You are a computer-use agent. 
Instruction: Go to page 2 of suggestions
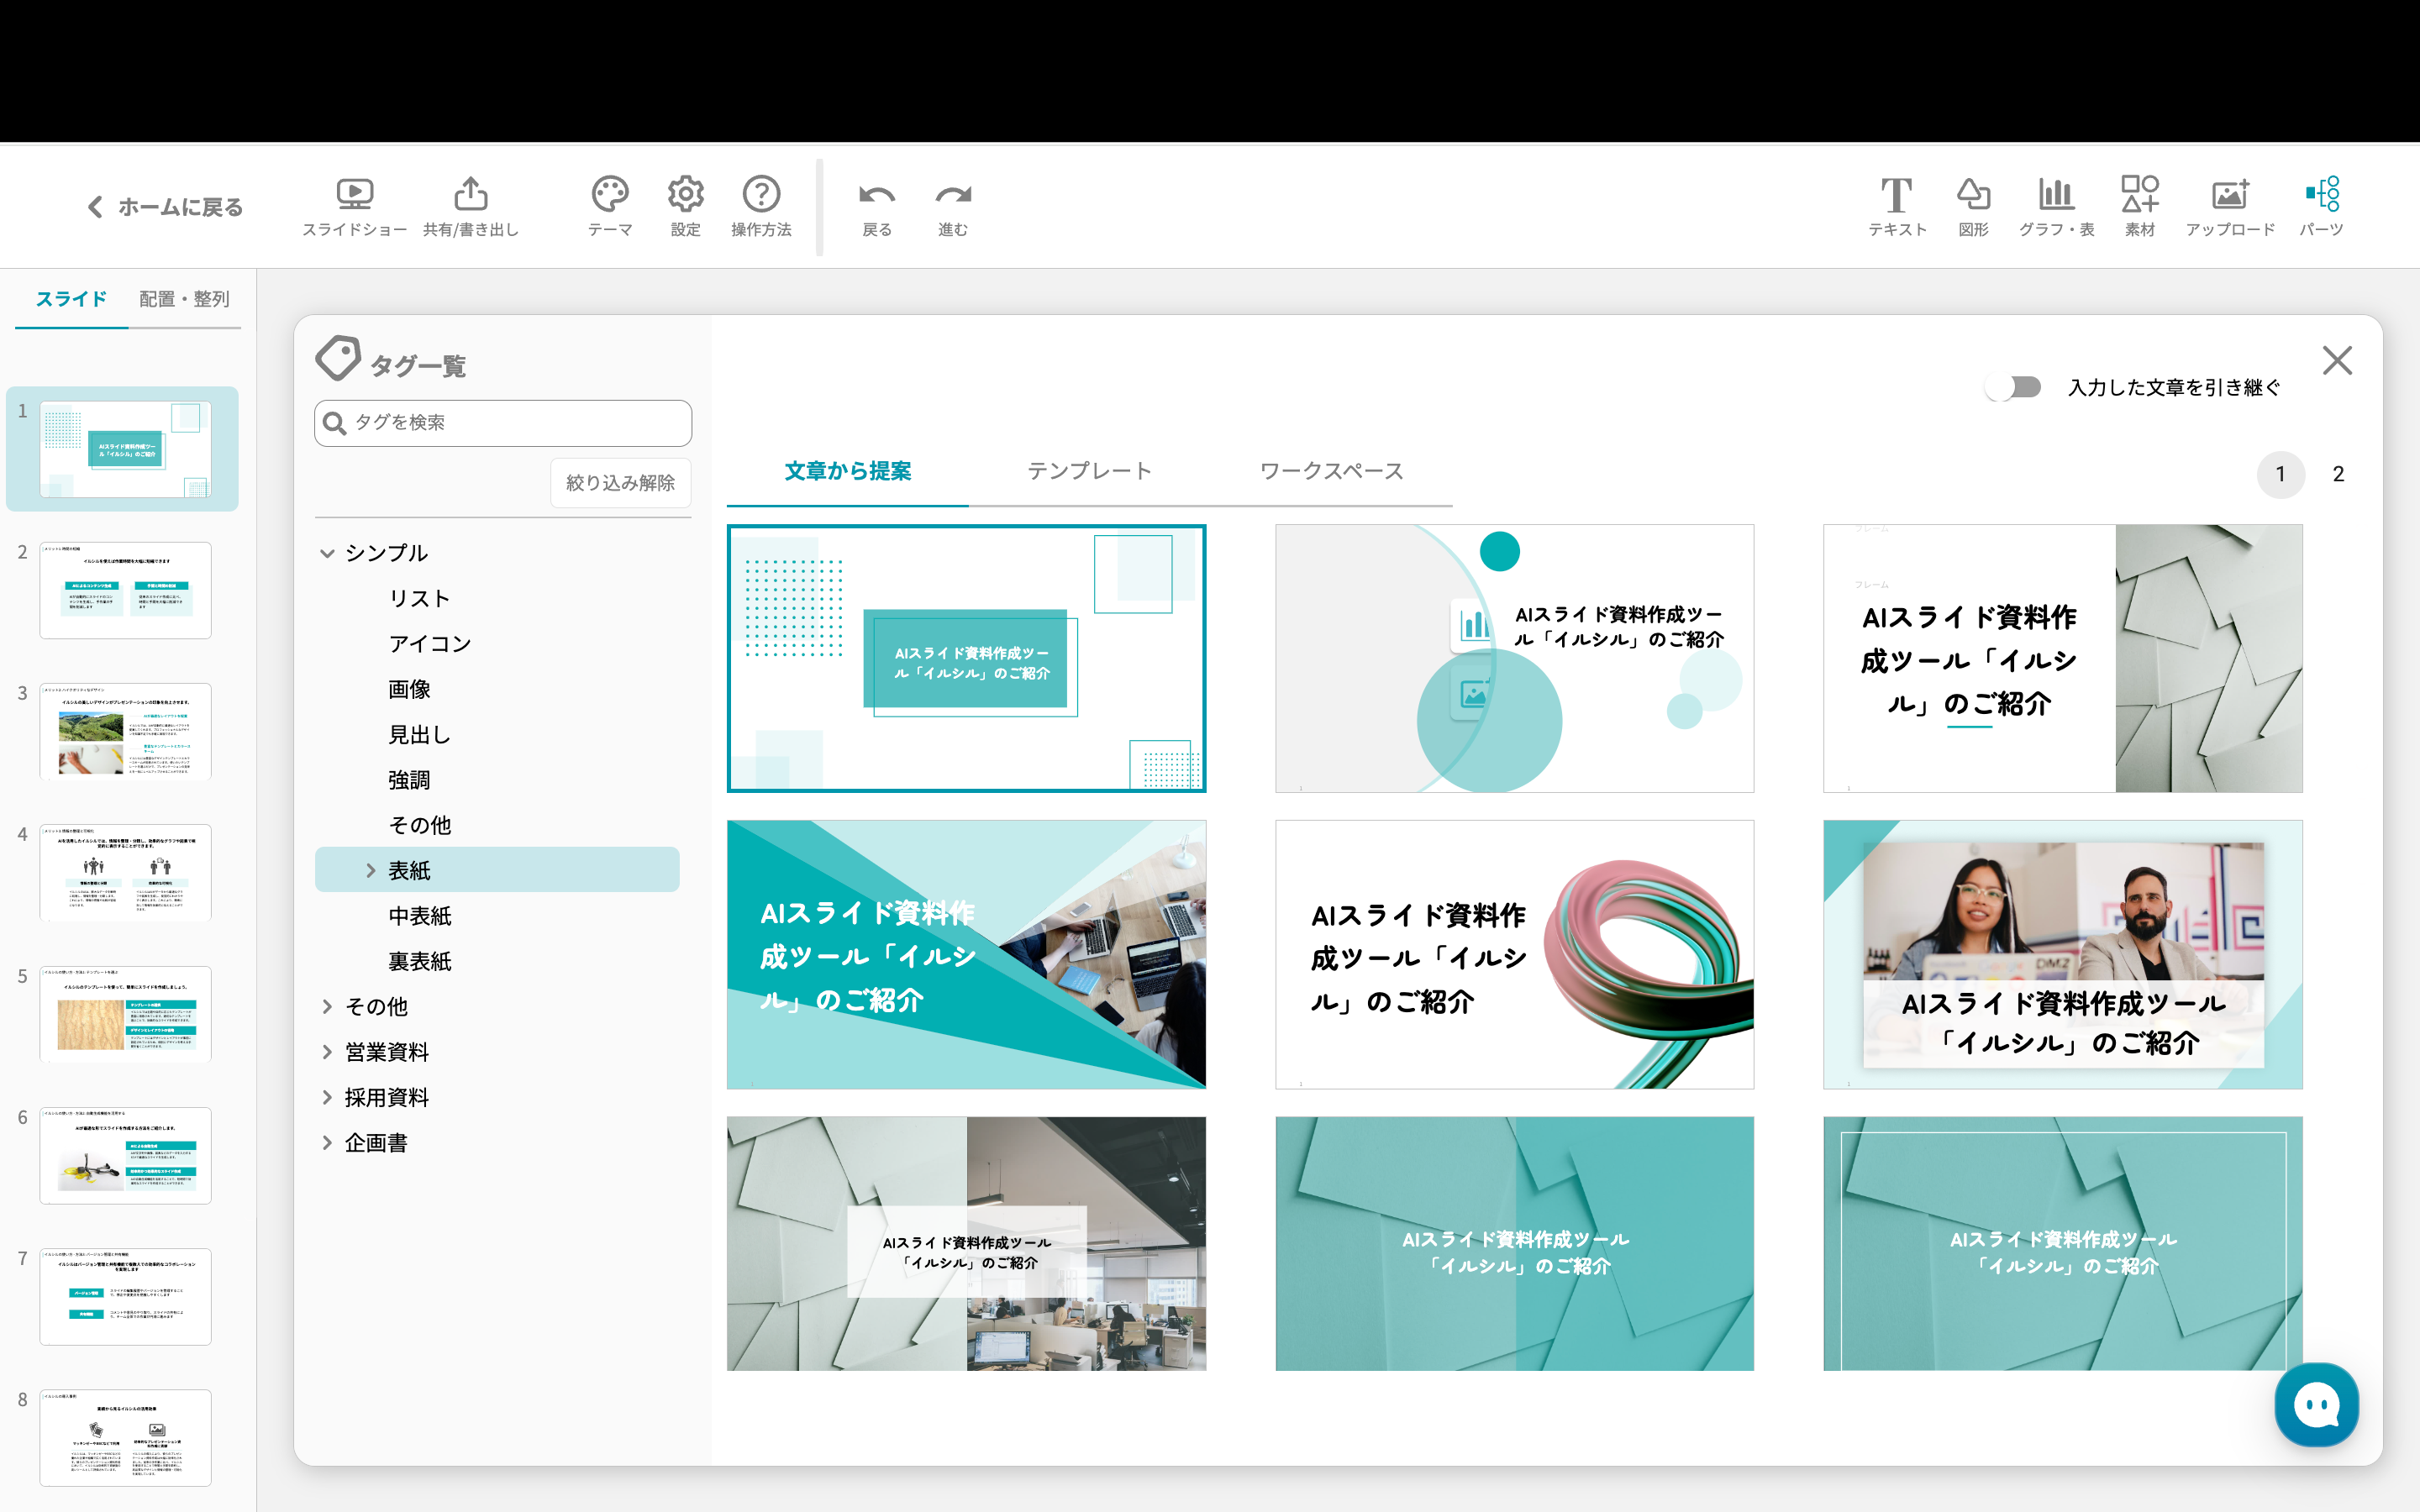click(2338, 474)
